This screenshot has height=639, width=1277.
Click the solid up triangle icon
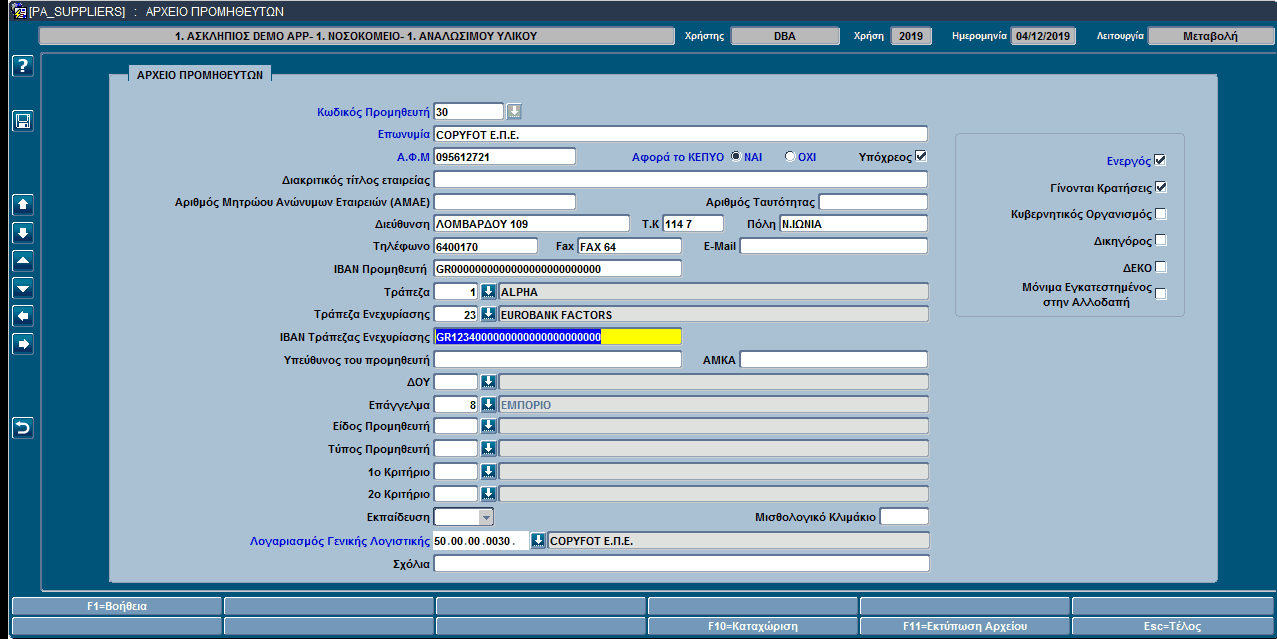click(22, 260)
